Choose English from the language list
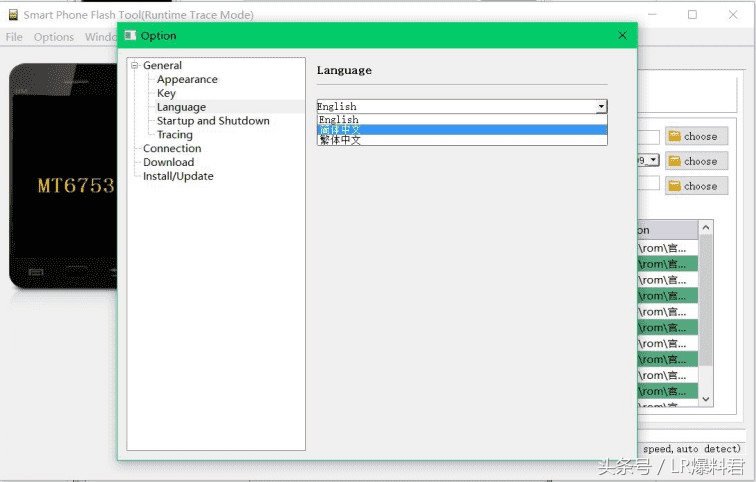 [462, 119]
